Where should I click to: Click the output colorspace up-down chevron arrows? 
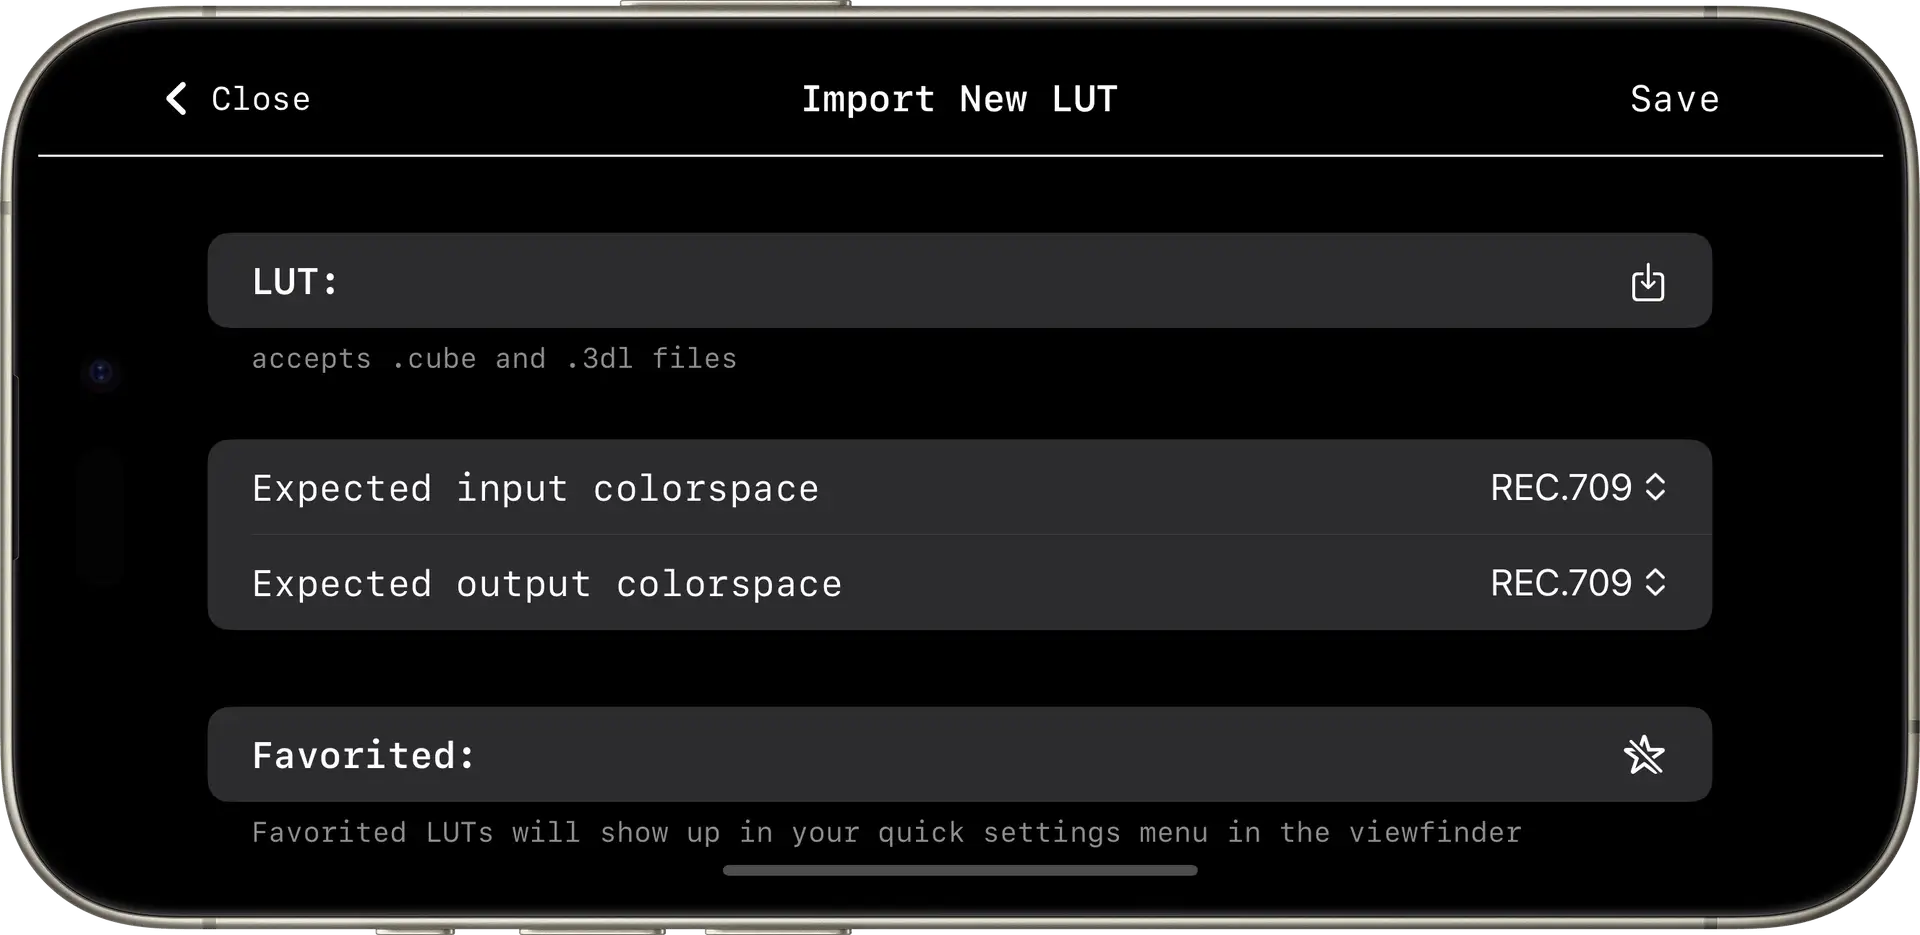pos(1655,583)
